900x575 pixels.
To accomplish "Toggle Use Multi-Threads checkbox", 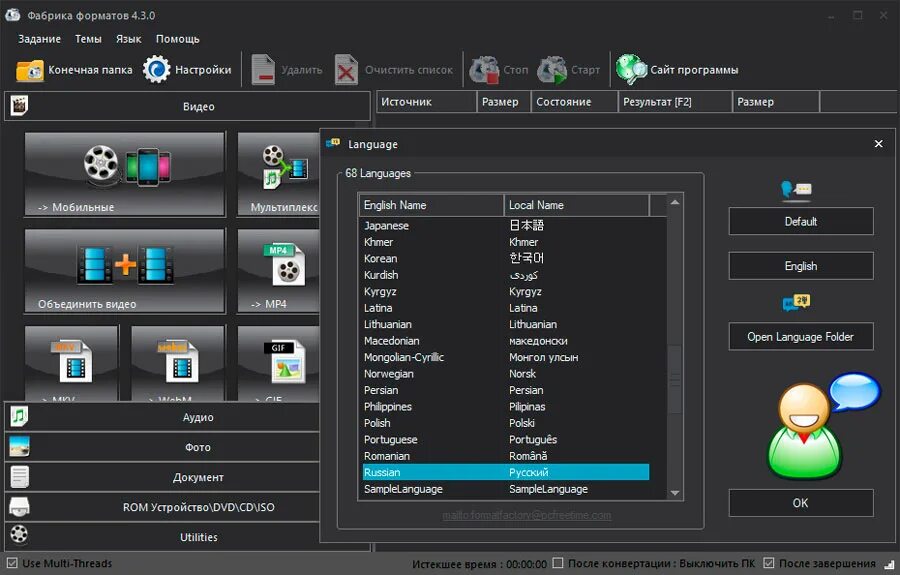I will pyautogui.click(x=11, y=563).
